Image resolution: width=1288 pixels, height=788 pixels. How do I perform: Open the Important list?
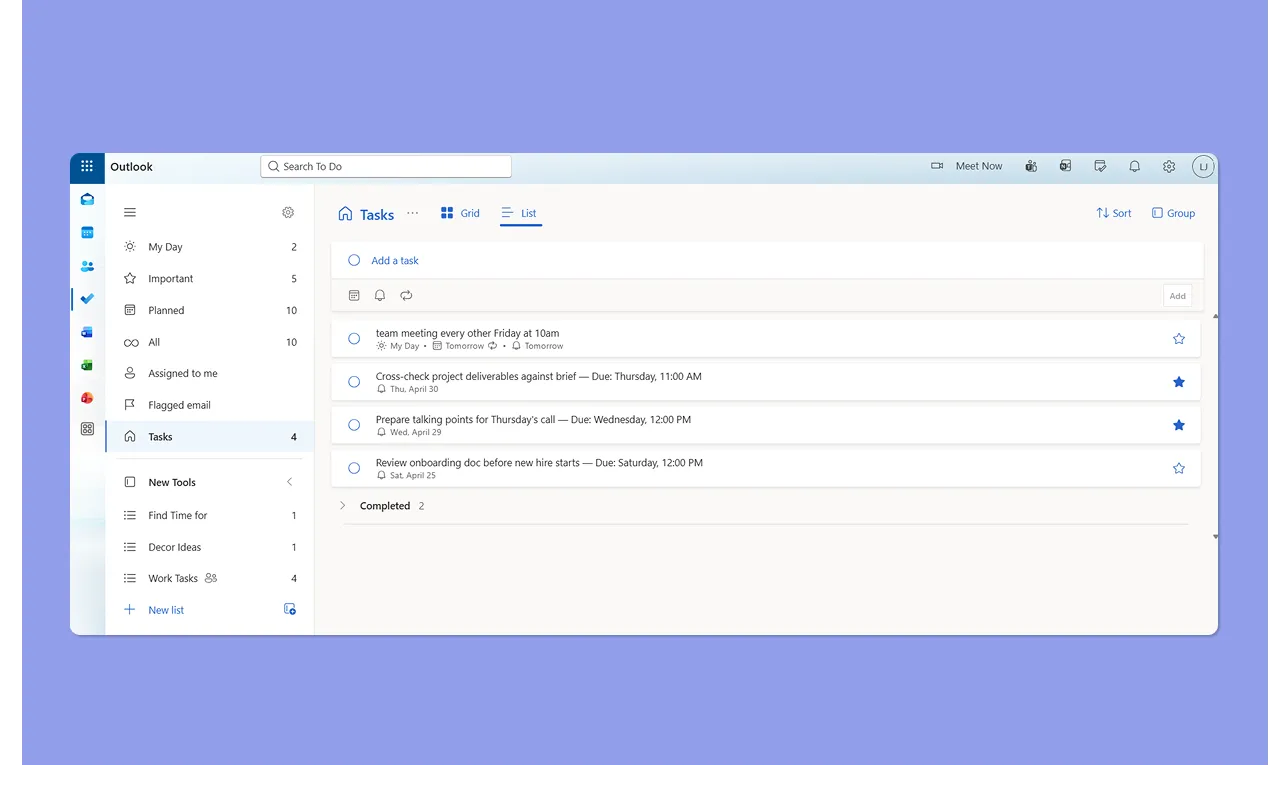pyautogui.click(x=210, y=279)
